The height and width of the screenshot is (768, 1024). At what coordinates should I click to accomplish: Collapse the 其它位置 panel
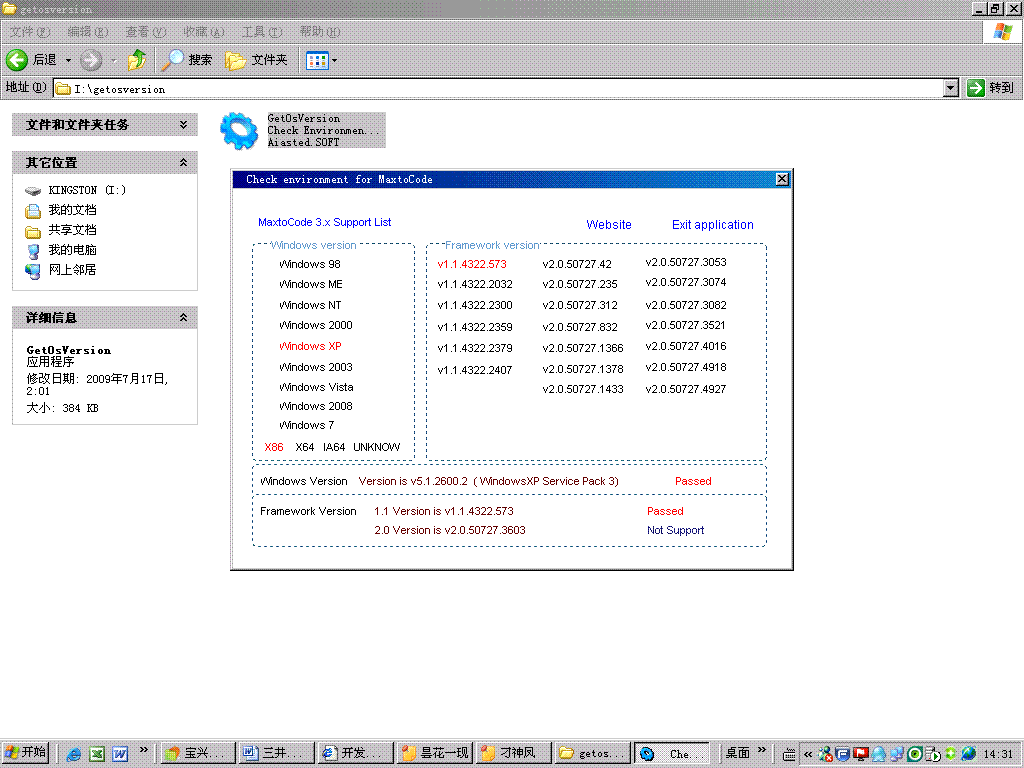coord(184,162)
